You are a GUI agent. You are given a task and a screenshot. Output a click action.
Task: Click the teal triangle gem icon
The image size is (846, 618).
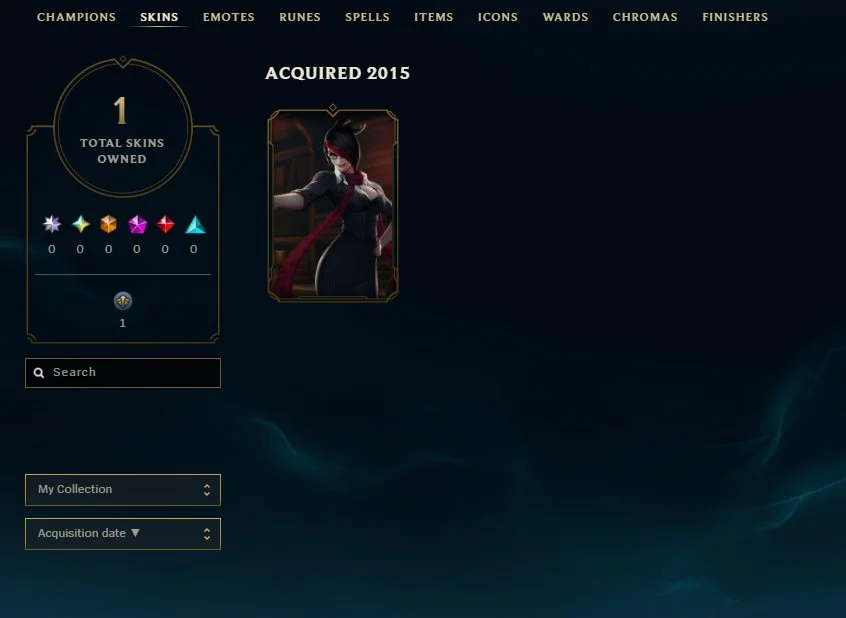coord(195,224)
